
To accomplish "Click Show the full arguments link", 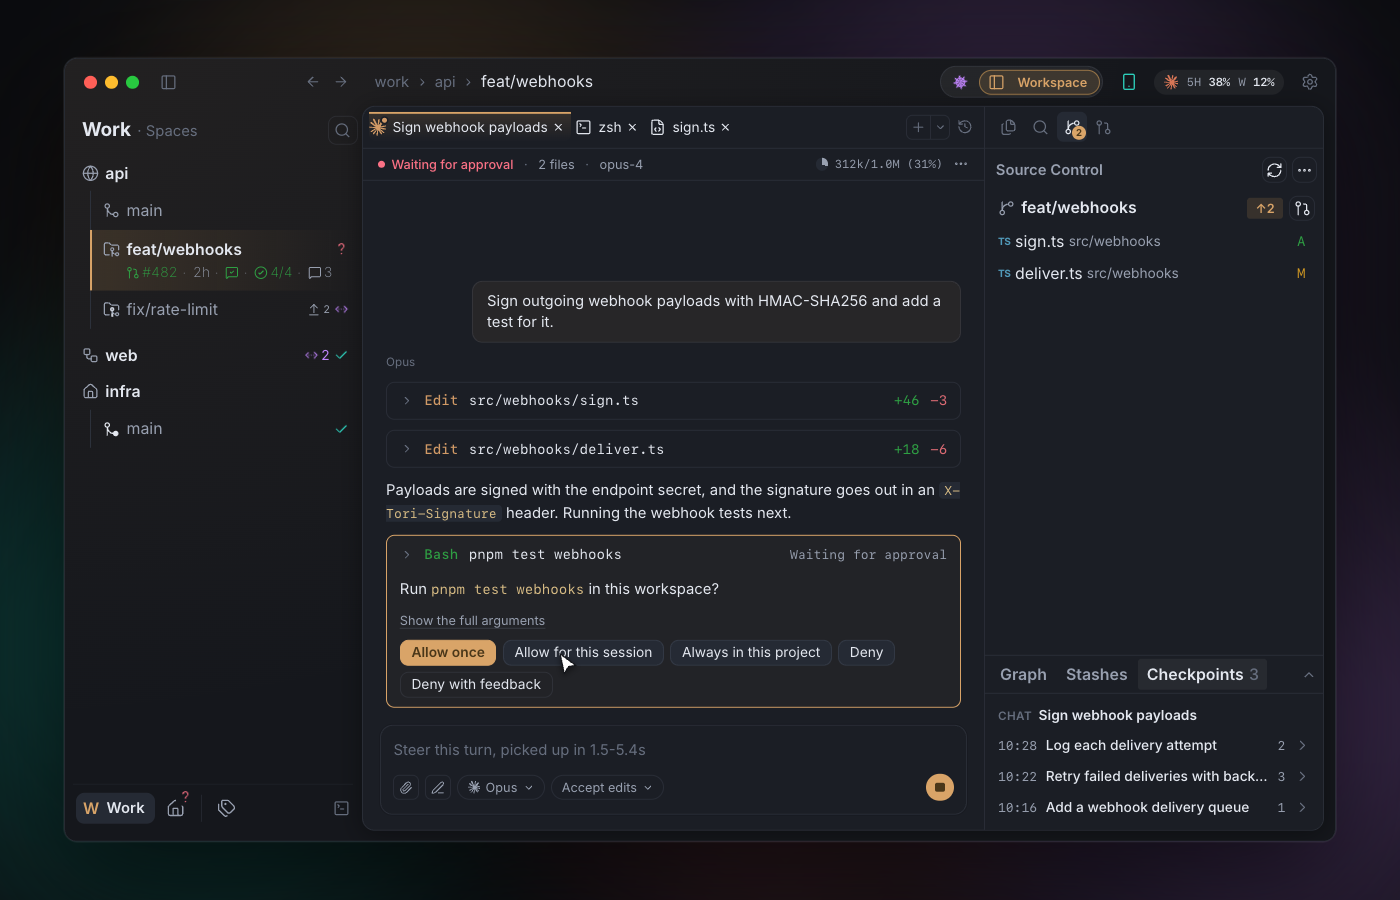I will (x=472, y=621).
